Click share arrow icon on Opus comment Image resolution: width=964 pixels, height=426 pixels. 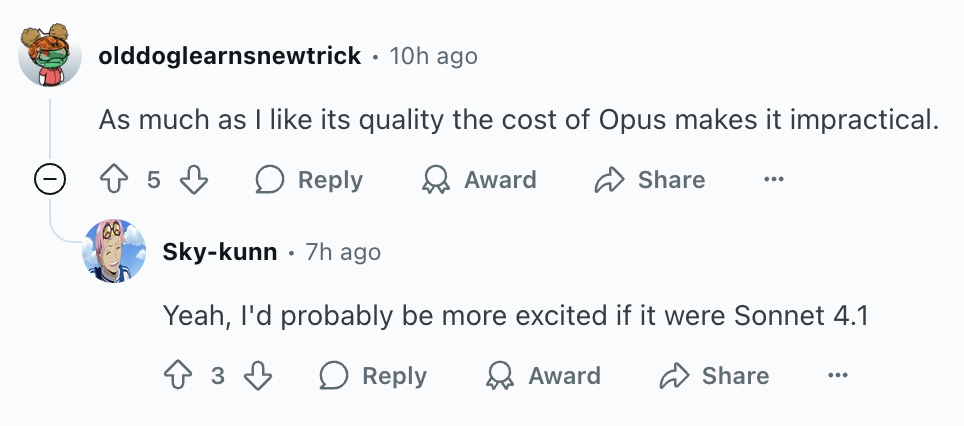(x=609, y=180)
